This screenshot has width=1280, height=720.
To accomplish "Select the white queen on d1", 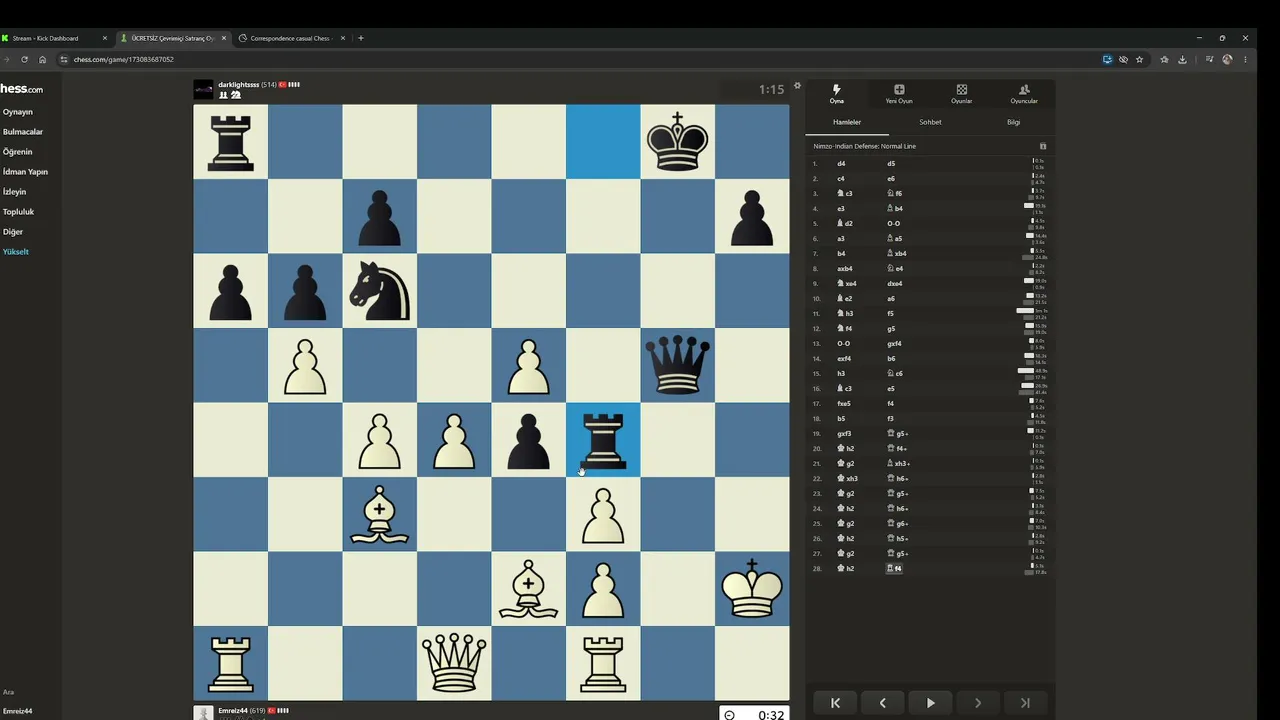I will point(454,663).
